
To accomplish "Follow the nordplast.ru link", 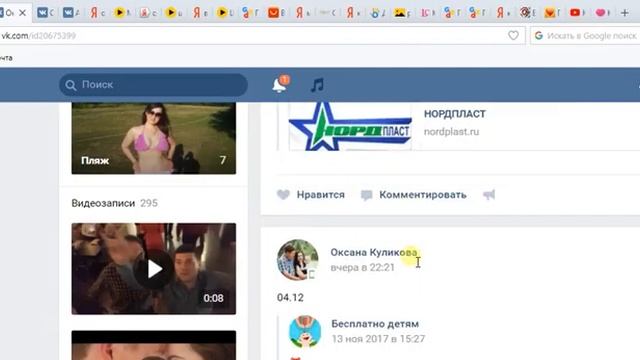I will [451, 131].
